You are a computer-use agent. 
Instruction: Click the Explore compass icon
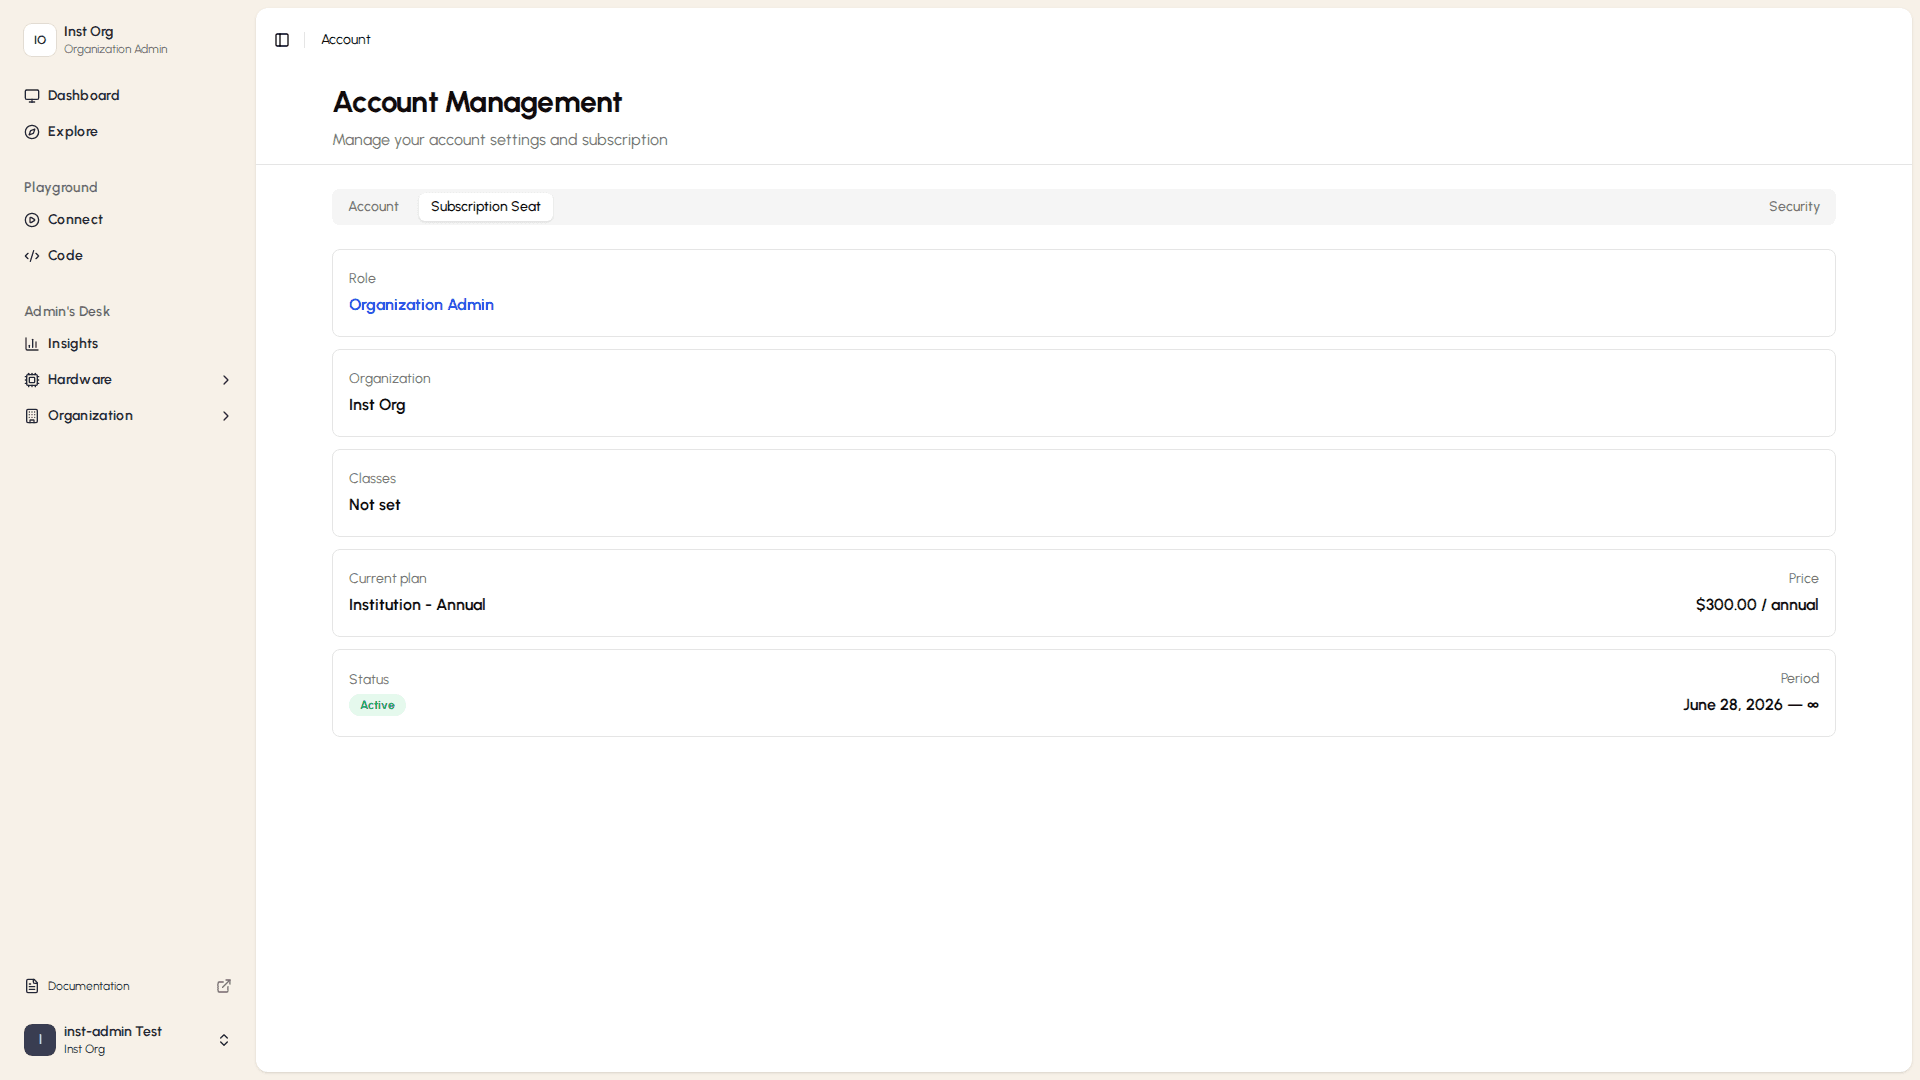point(32,132)
